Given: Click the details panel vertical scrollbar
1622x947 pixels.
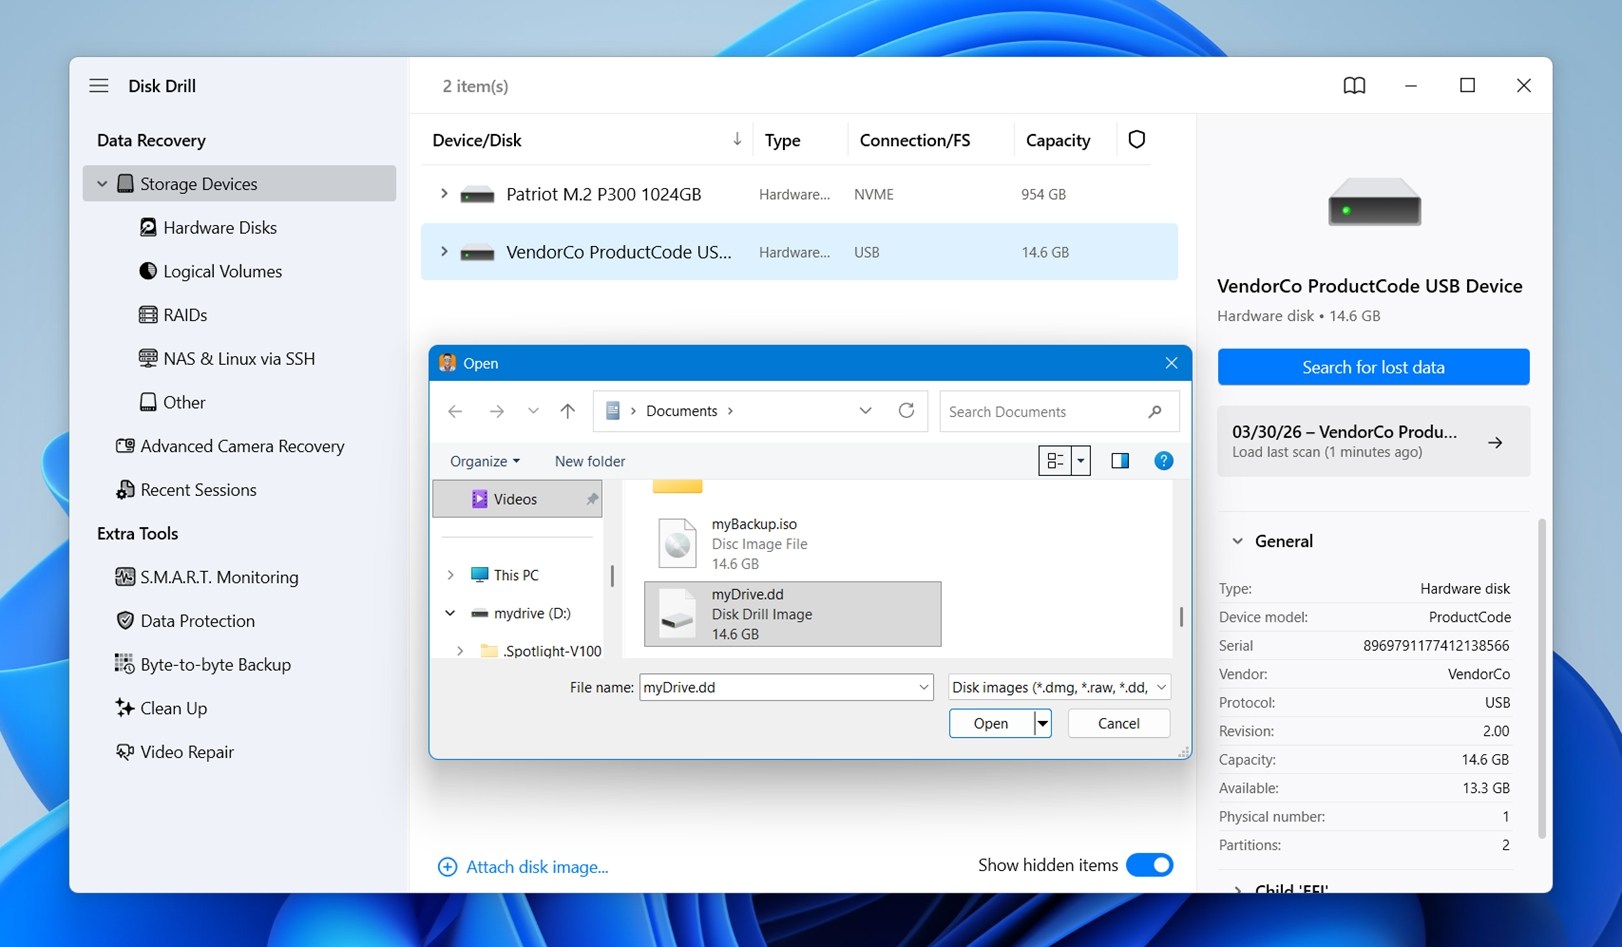Looking at the screenshot, I should point(1542,678).
